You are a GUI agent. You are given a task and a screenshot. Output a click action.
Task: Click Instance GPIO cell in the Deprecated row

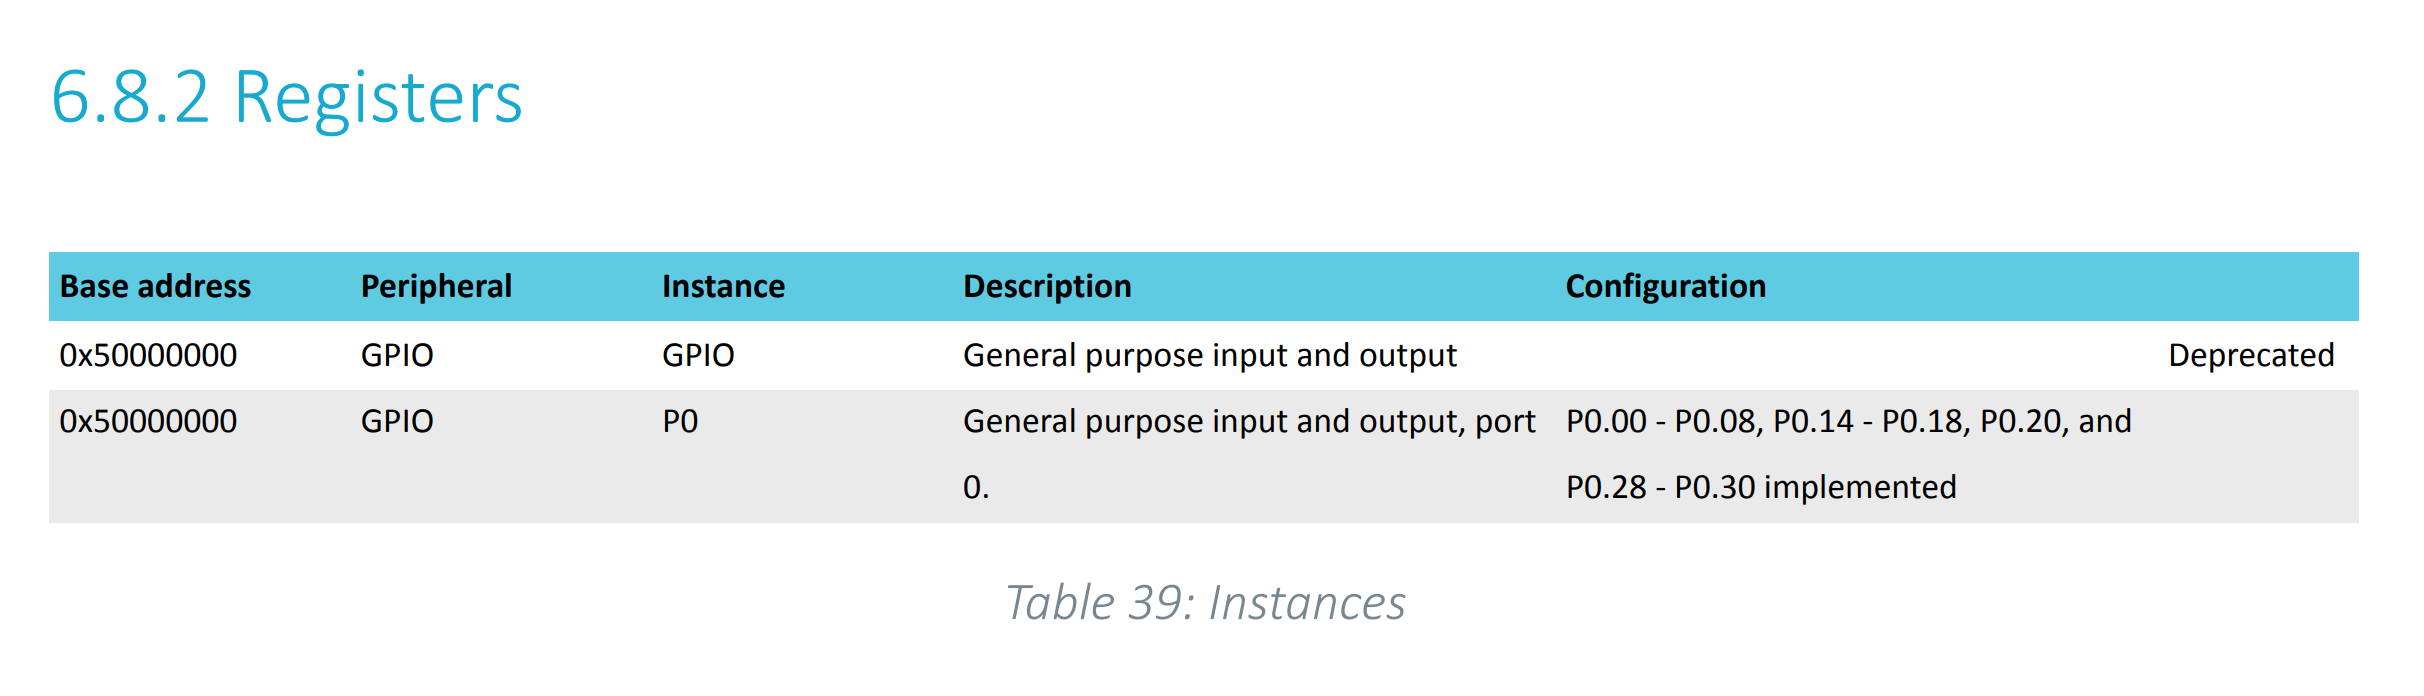point(698,356)
